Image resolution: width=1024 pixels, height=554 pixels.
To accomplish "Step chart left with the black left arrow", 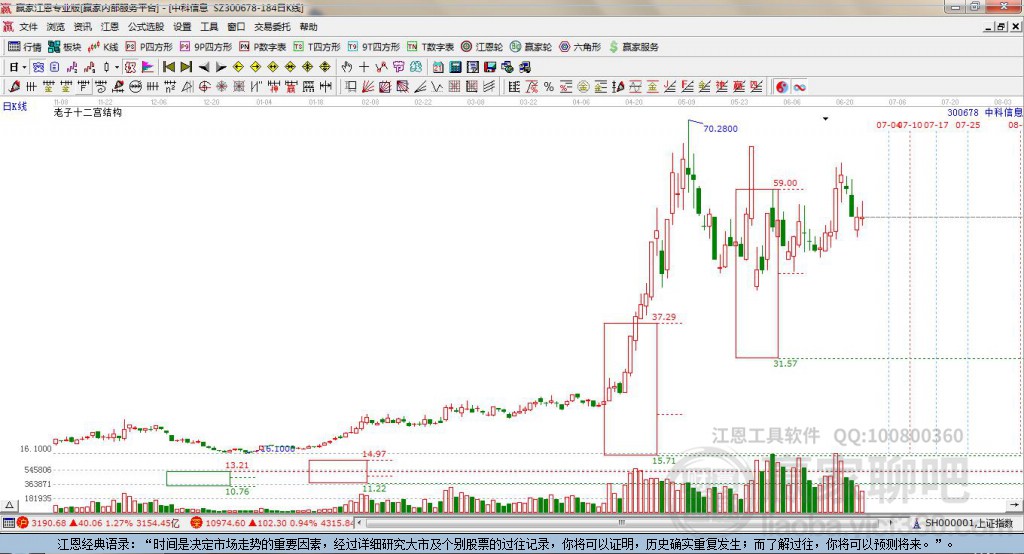I will pos(204,67).
